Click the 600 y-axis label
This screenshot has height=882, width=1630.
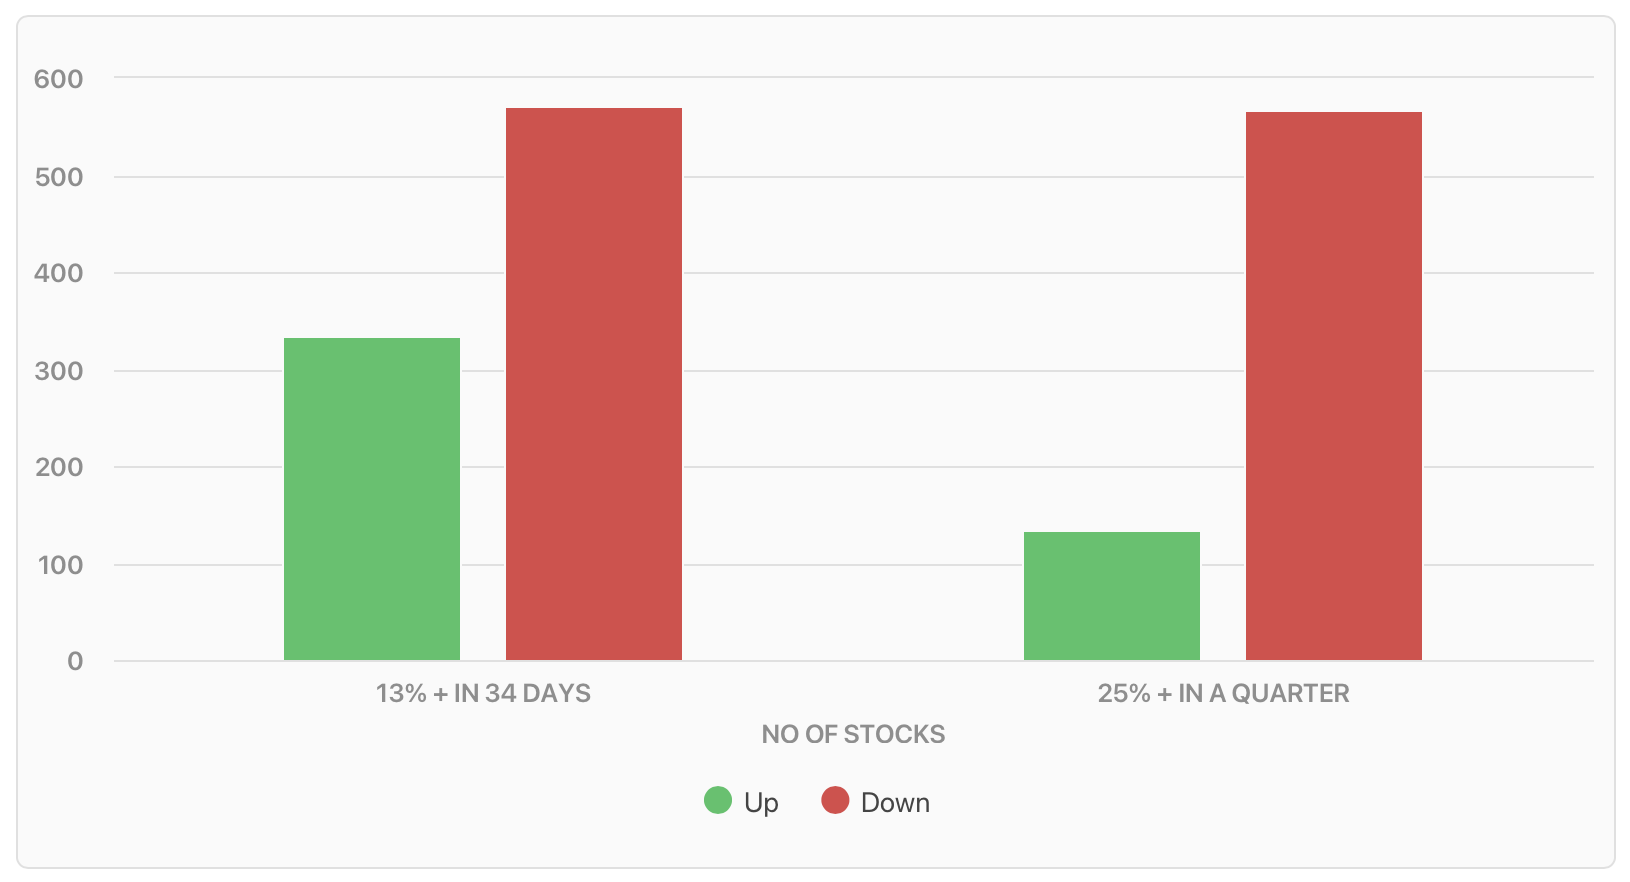point(58,79)
